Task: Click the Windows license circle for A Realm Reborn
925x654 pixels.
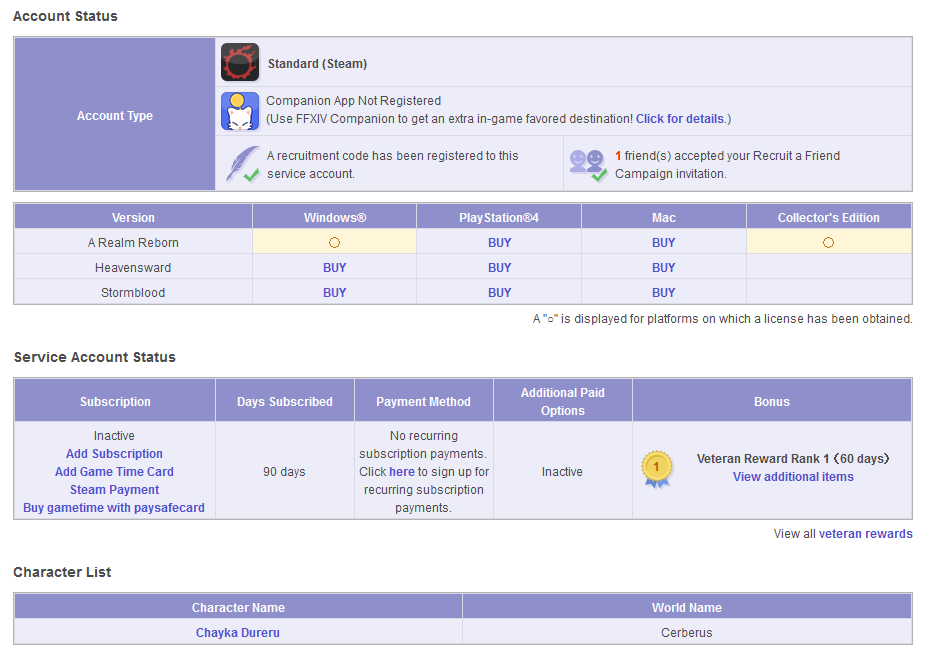Action: pos(334,242)
